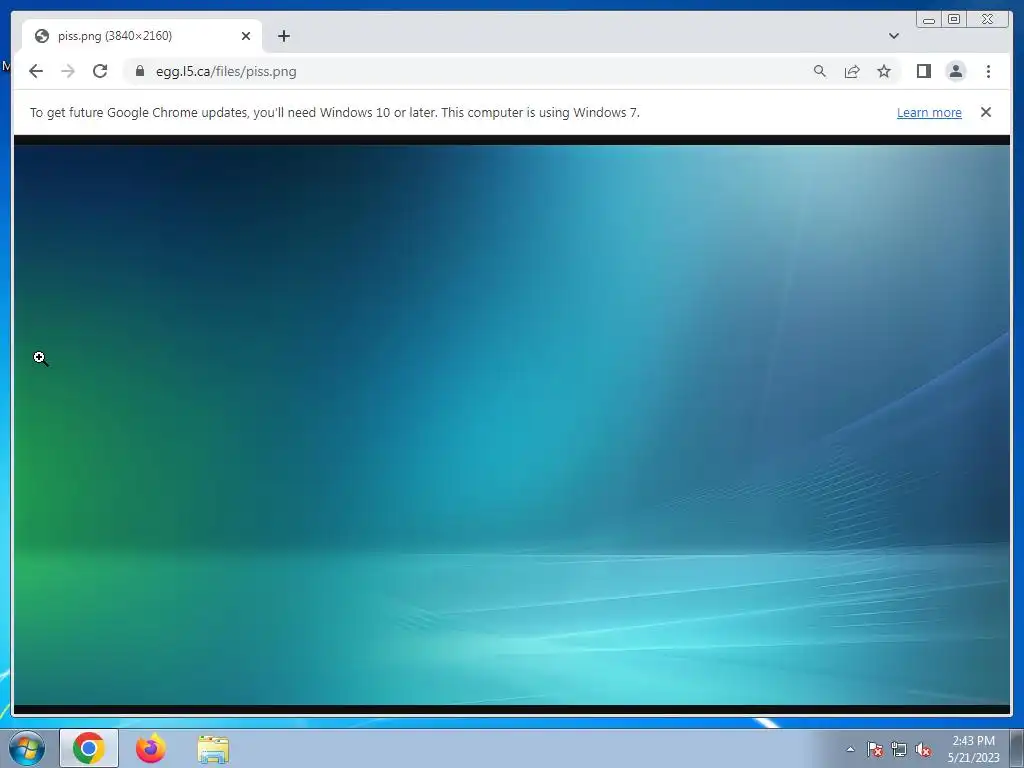The width and height of the screenshot is (1024, 768).
Task: Open a new tab
Action: click(x=283, y=36)
